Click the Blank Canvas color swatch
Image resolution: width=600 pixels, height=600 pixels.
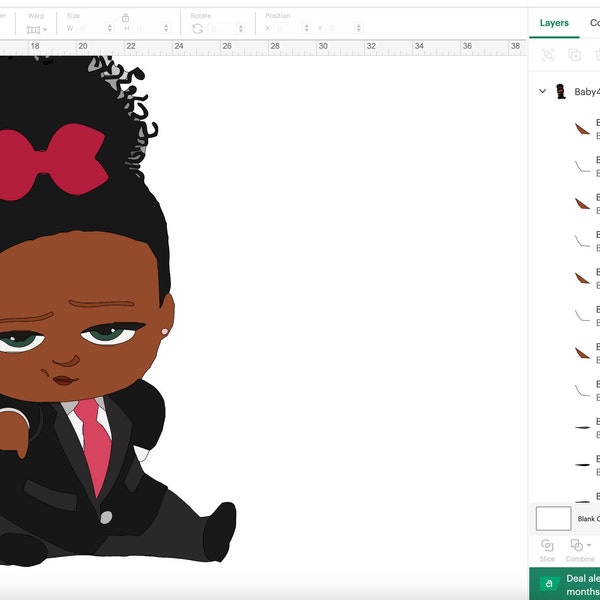pos(553,518)
